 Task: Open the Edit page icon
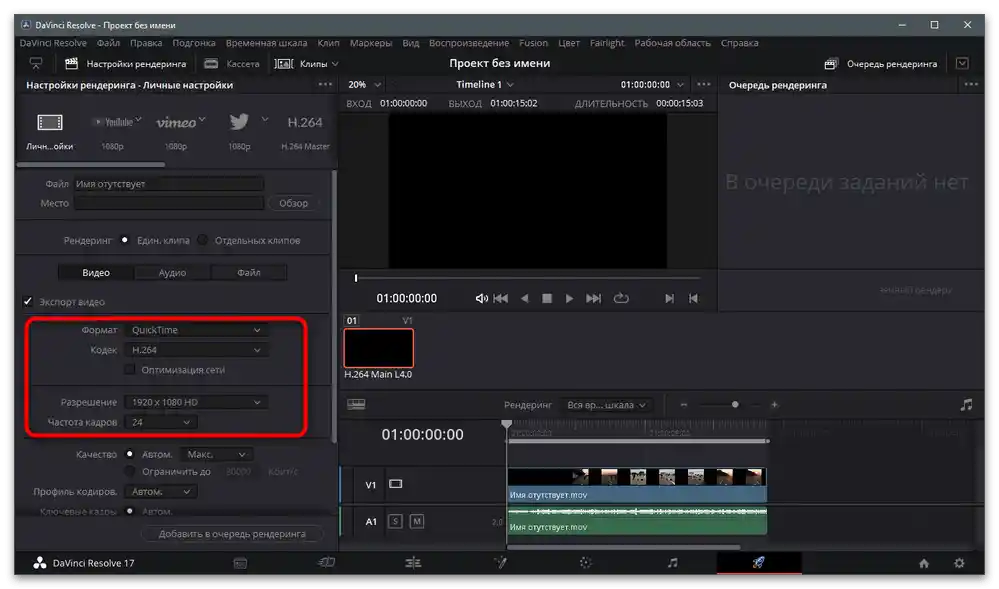[413, 563]
